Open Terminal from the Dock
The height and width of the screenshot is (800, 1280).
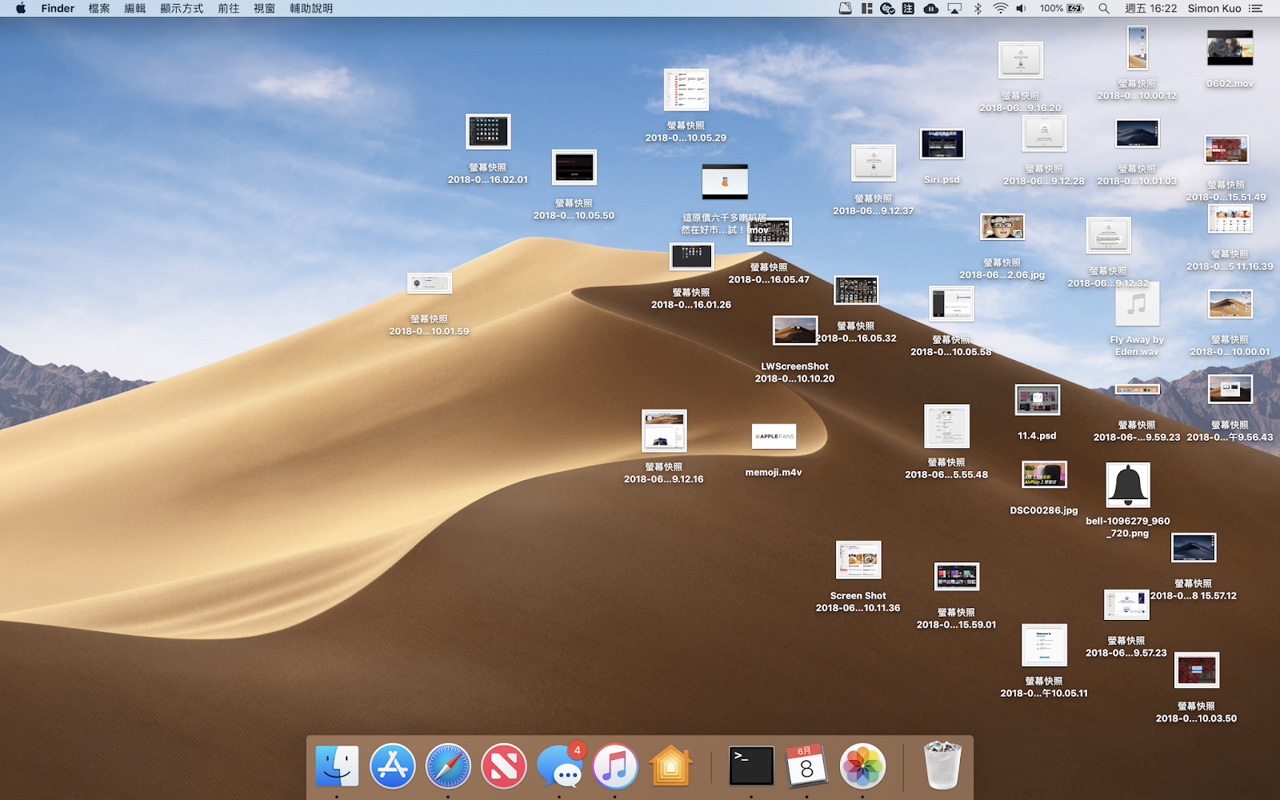751,766
